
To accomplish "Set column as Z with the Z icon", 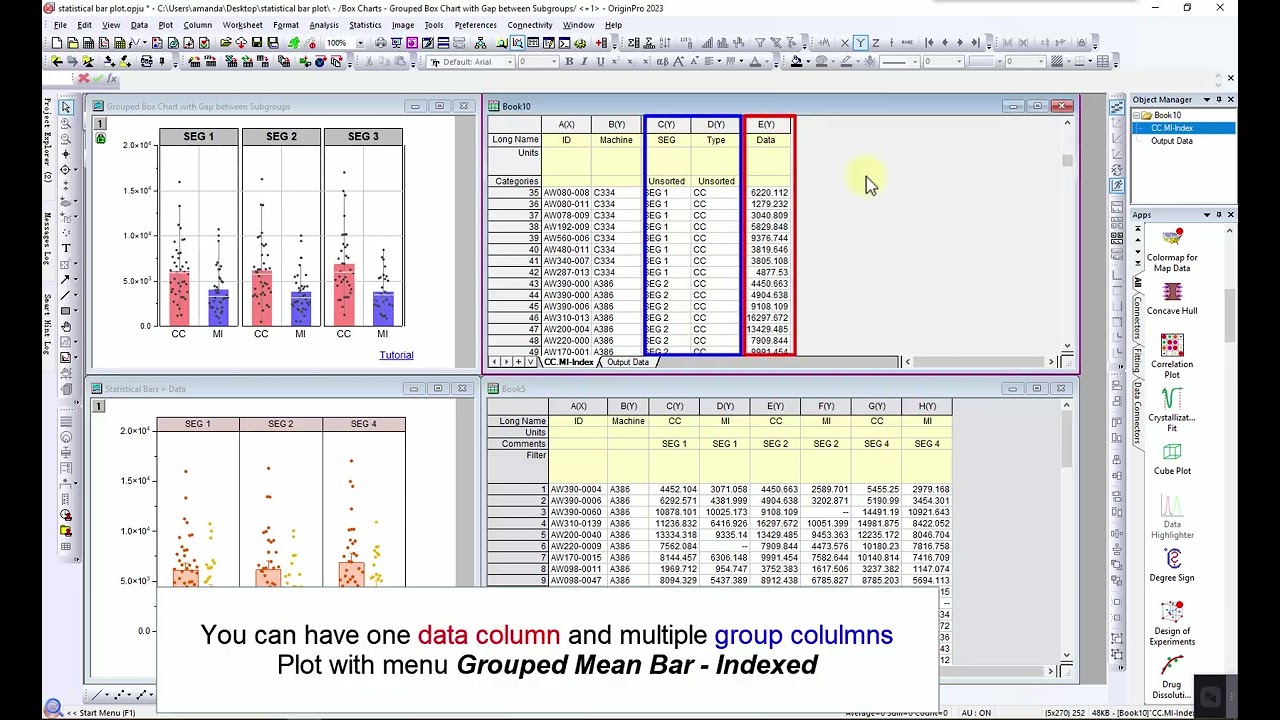I will (876, 43).
